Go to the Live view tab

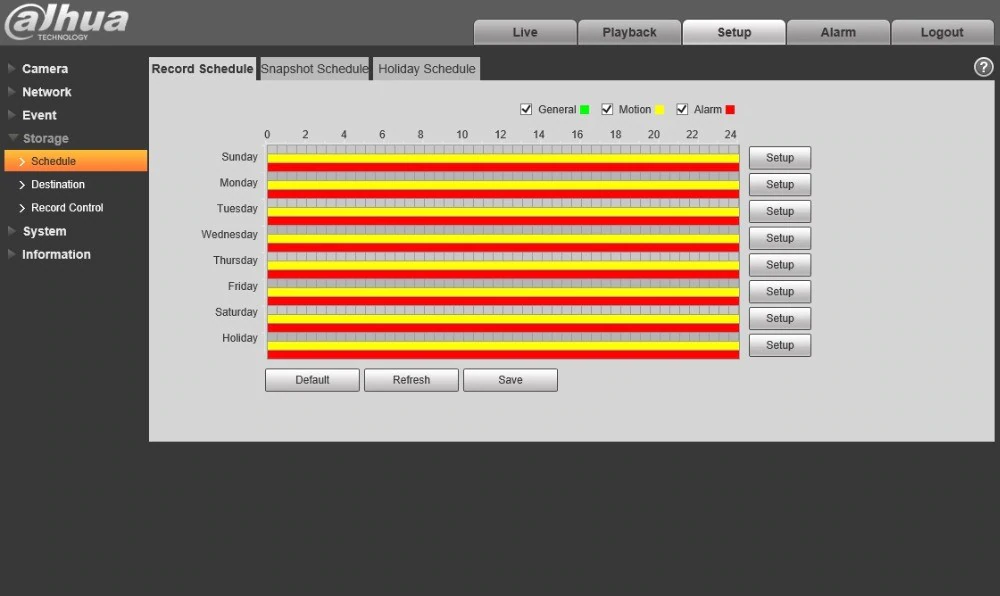coord(525,32)
